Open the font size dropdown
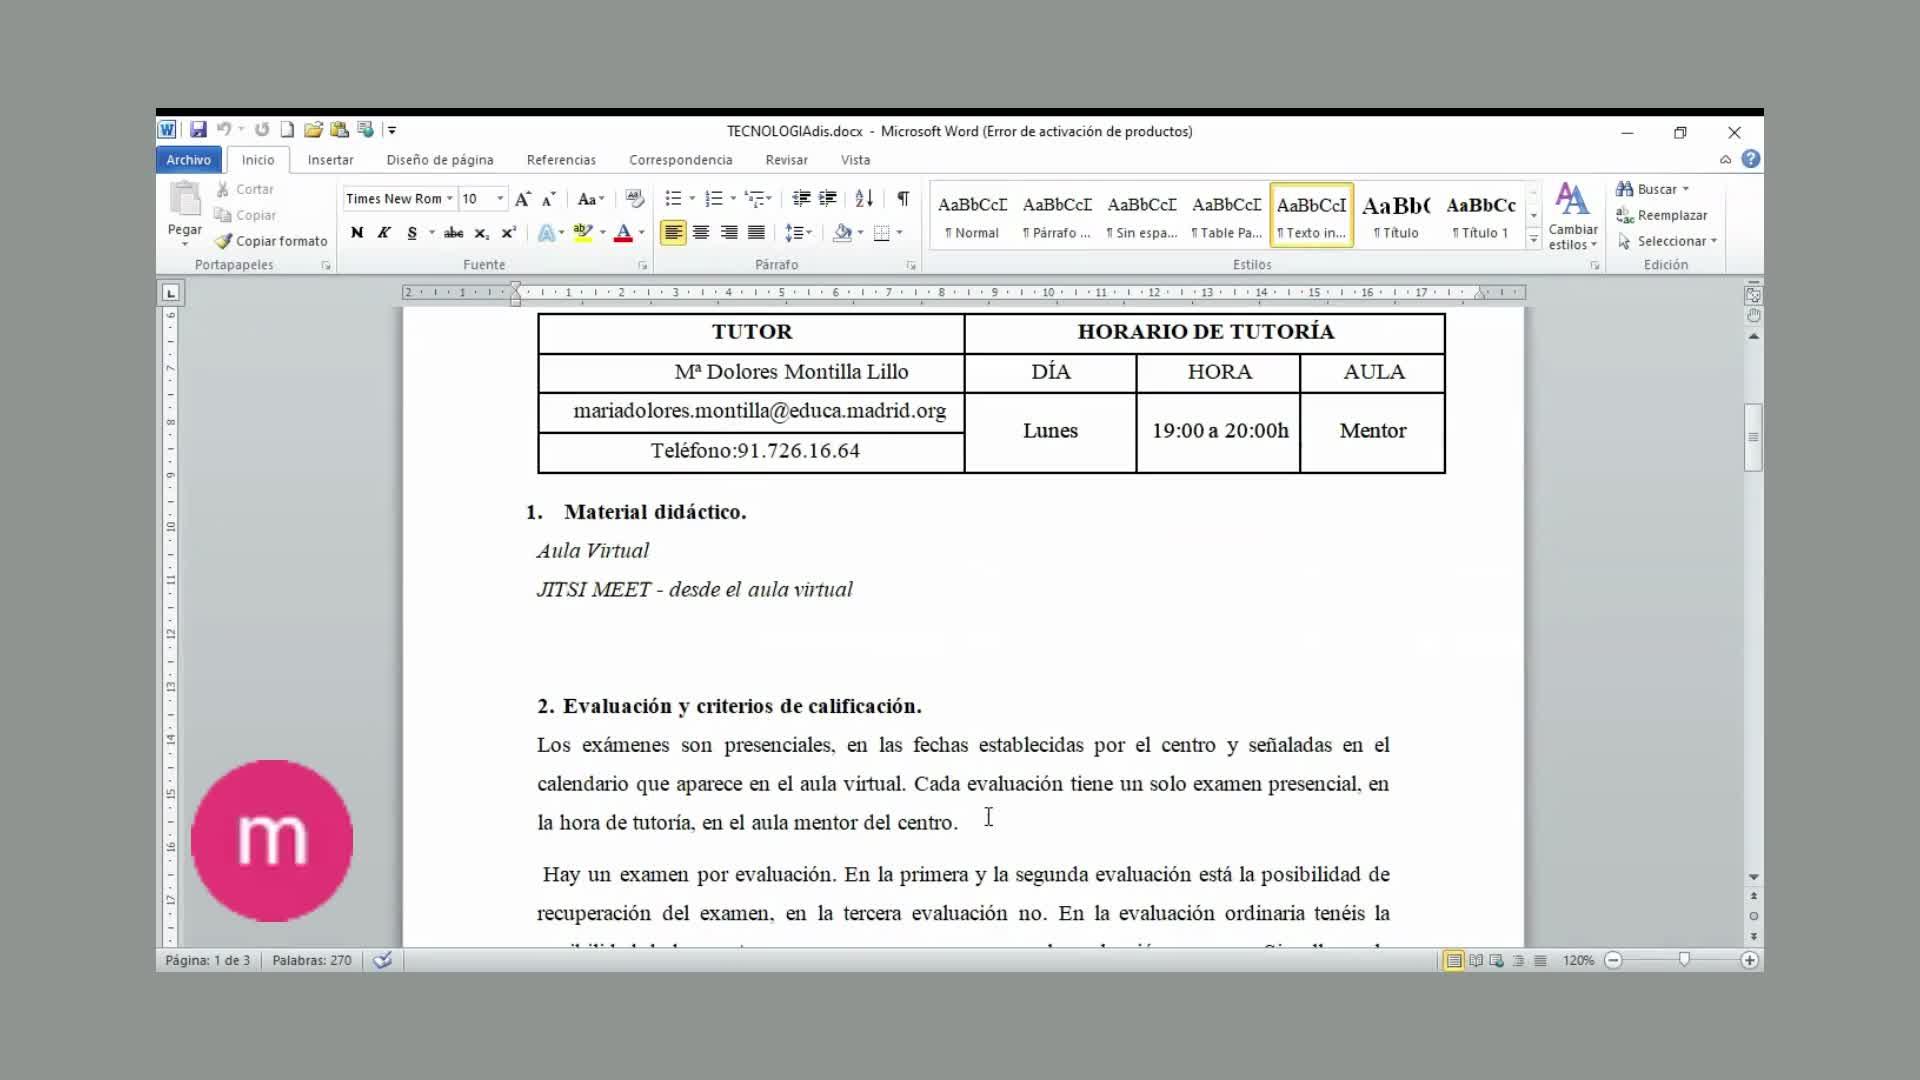 [500, 198]
